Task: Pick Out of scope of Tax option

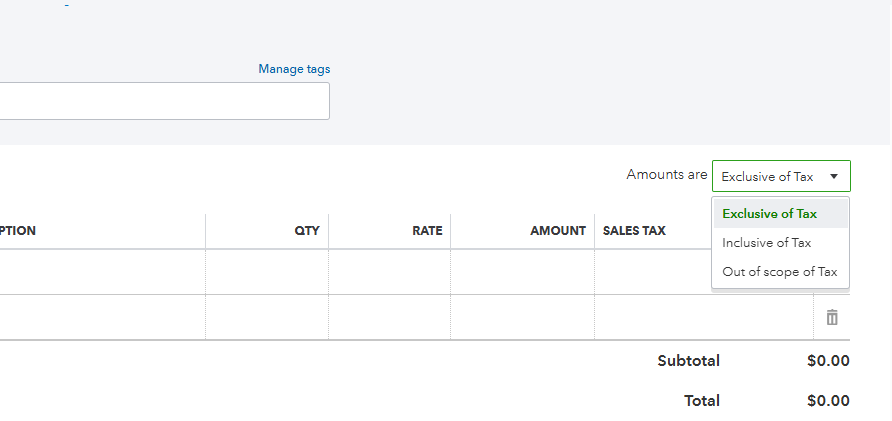Action: click(780, 272)
